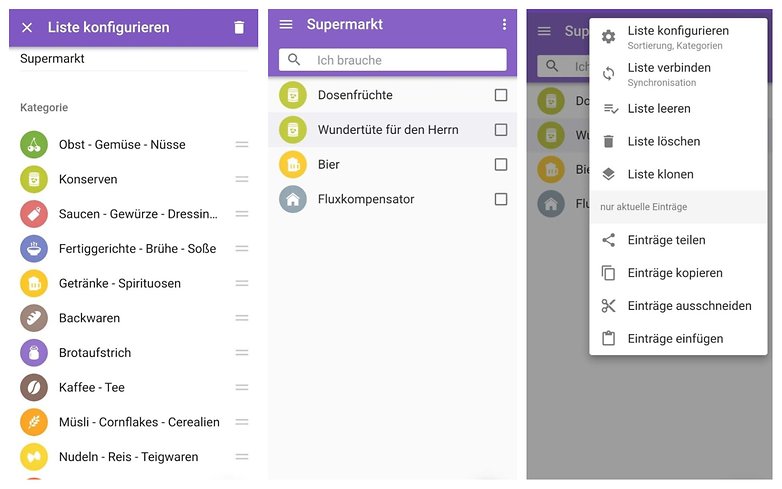Viewport: 782px width, 489px height.
Task: Open hamburger menu beside Supermarkt title
Action: click(x=286, y=24)
